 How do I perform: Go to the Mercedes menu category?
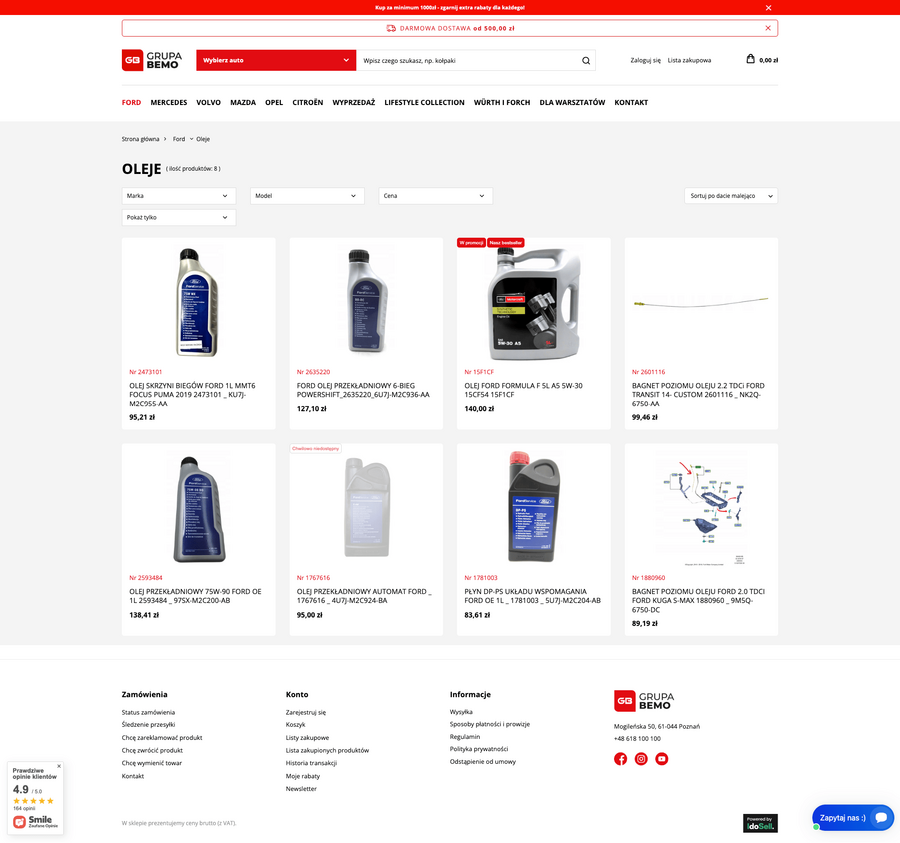[169, 102]
